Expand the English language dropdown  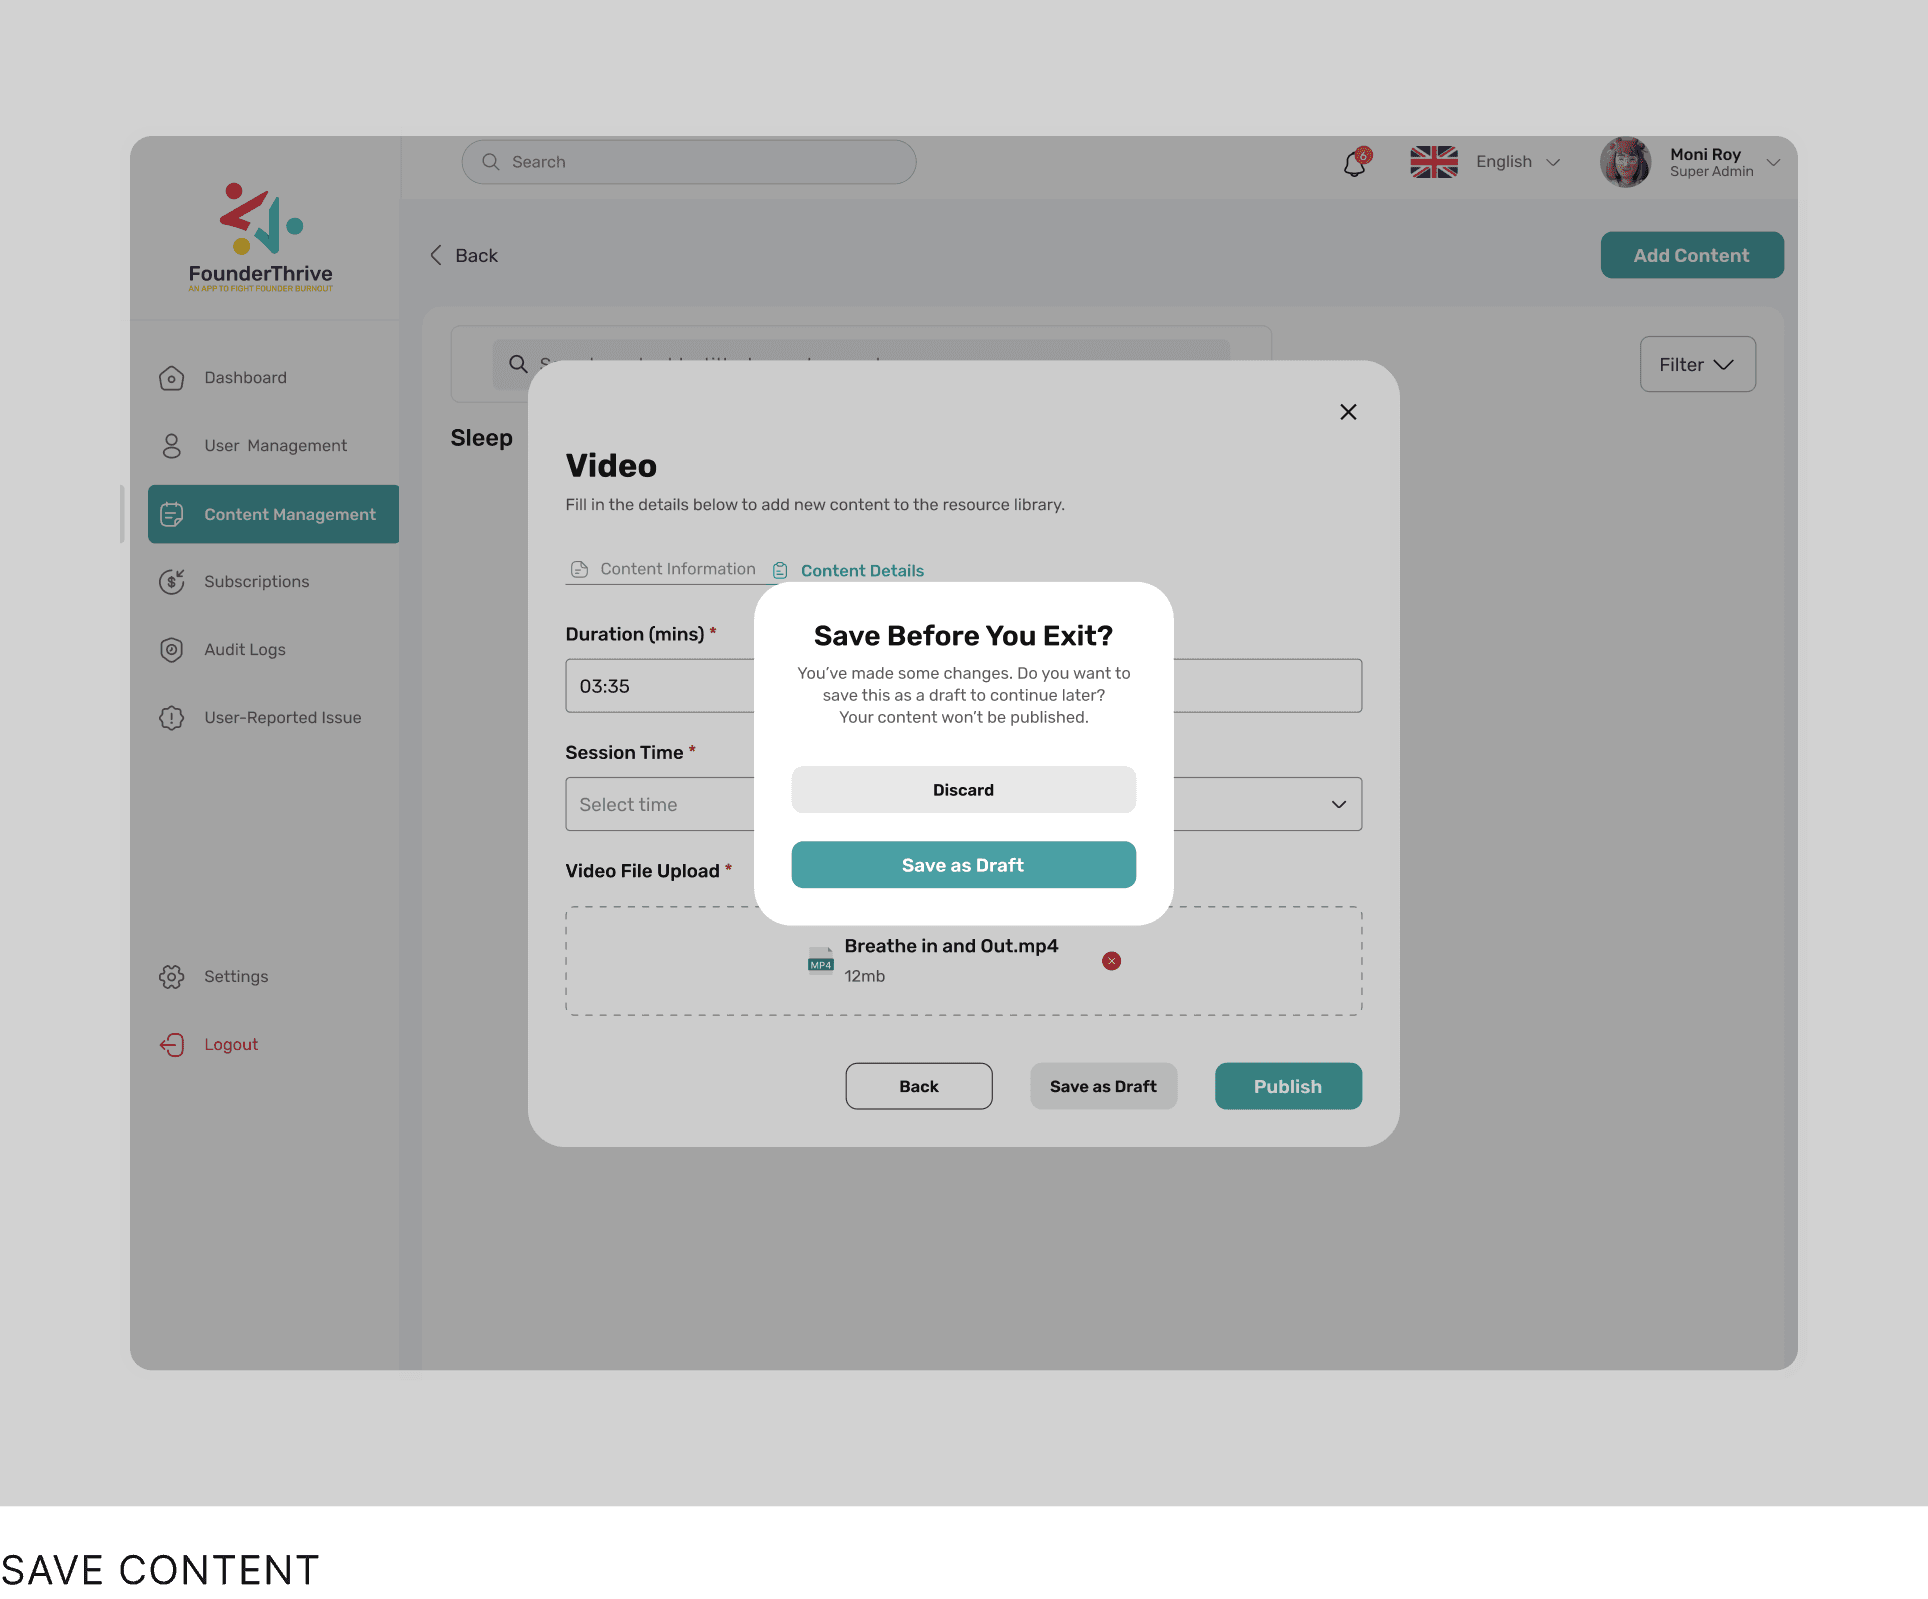[x=1517, y=162]
